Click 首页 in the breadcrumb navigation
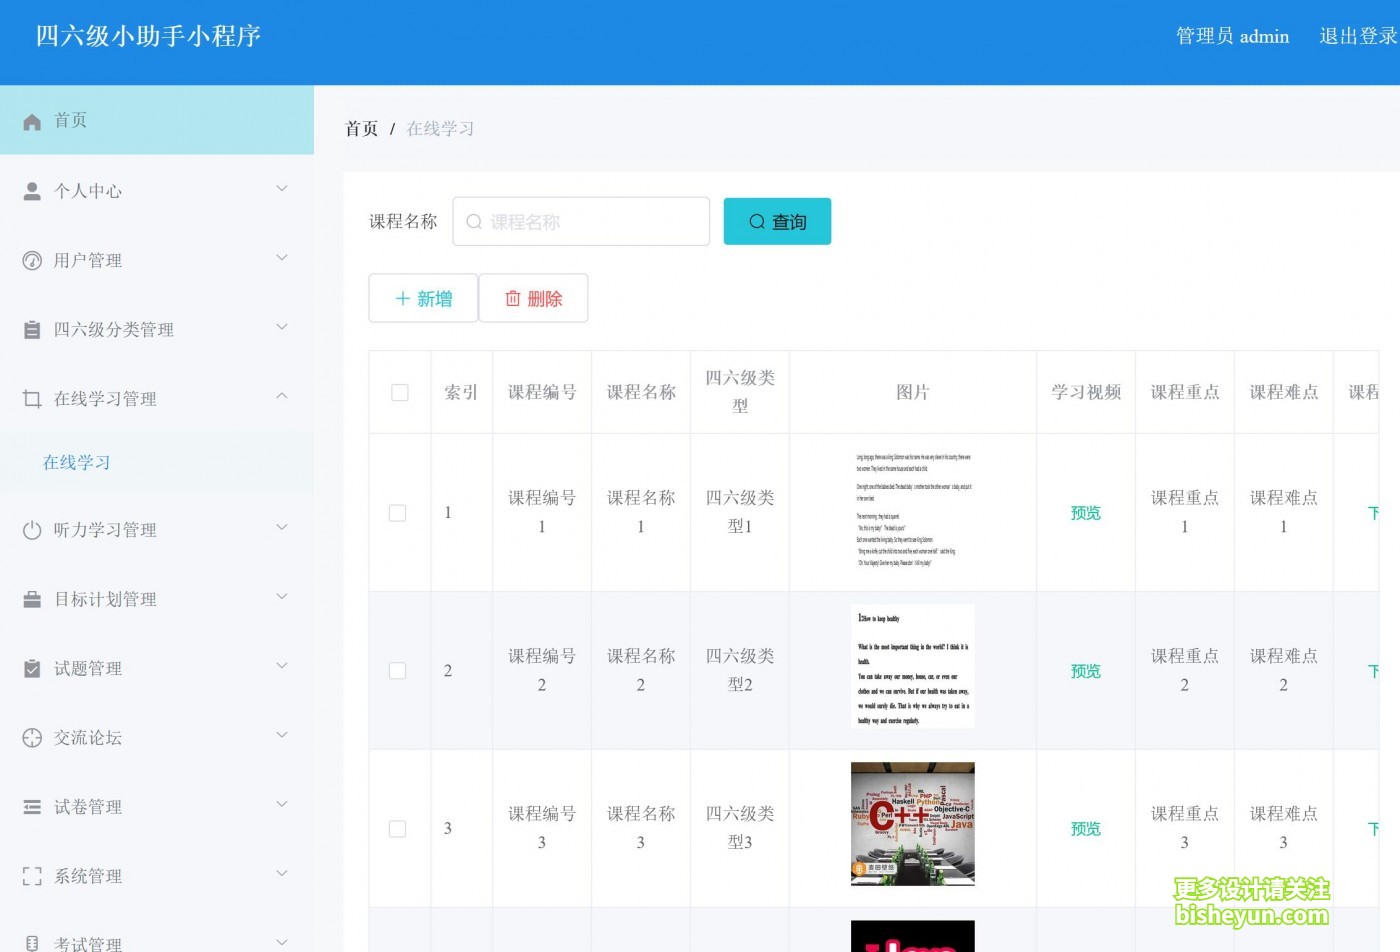The image size is (1400, 952). (x=361, y=128)
